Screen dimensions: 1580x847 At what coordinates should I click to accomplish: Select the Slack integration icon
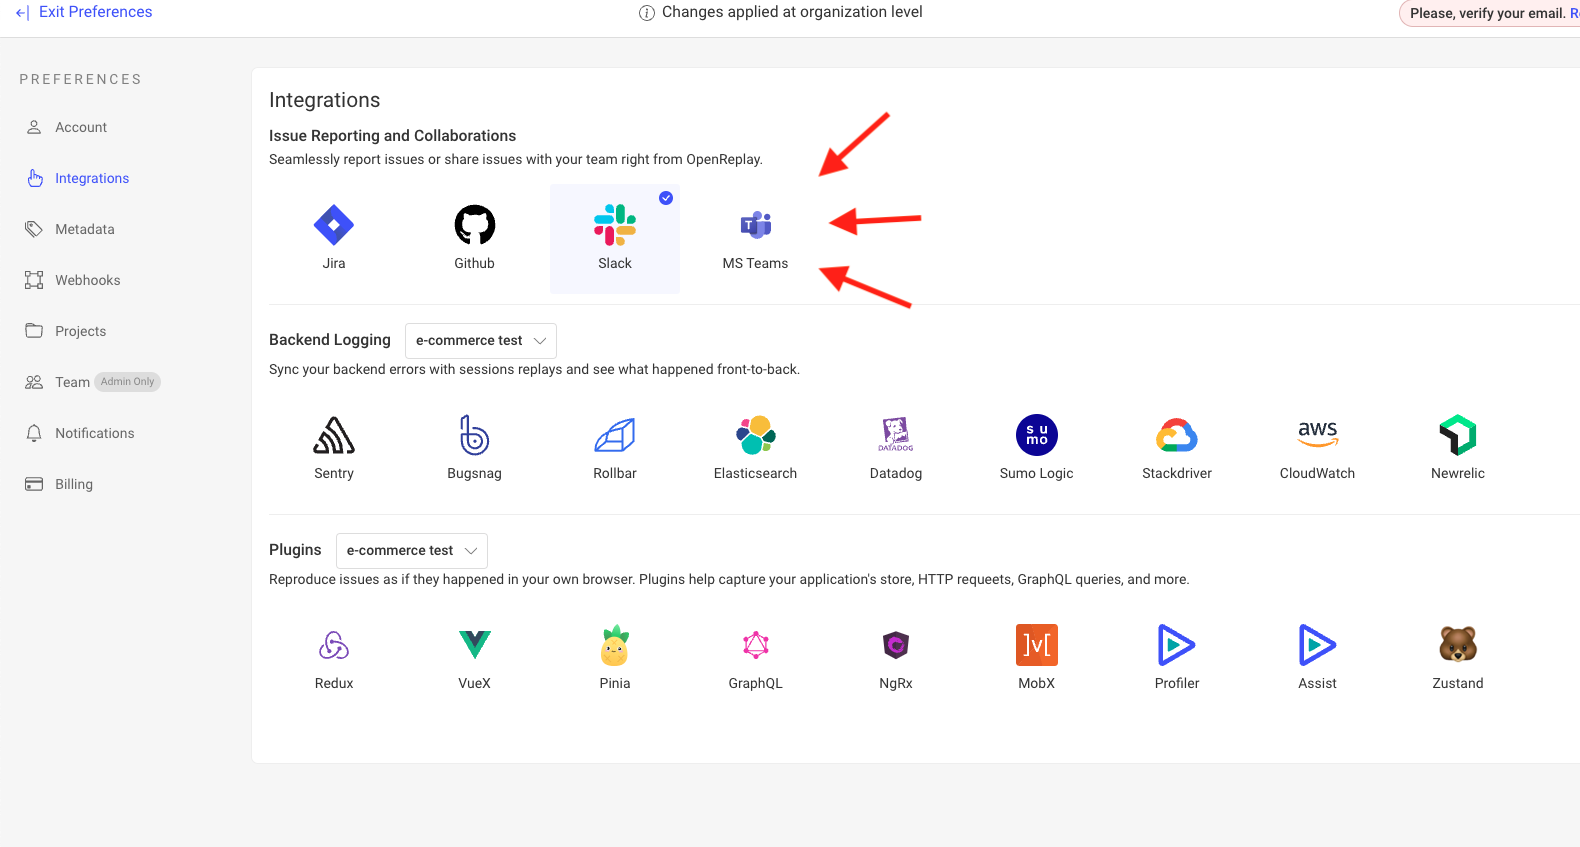pyautogui.click(x=615, y=225)
